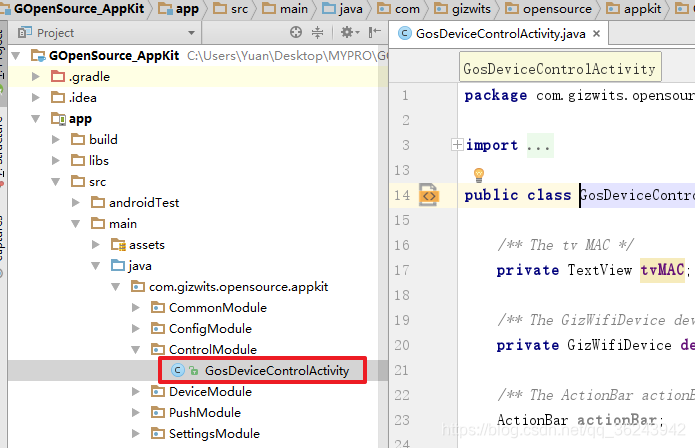This screenshot has width=695, height=448.
Task: Expand the DeviceModule package
Action: click(x=136, y=392)
